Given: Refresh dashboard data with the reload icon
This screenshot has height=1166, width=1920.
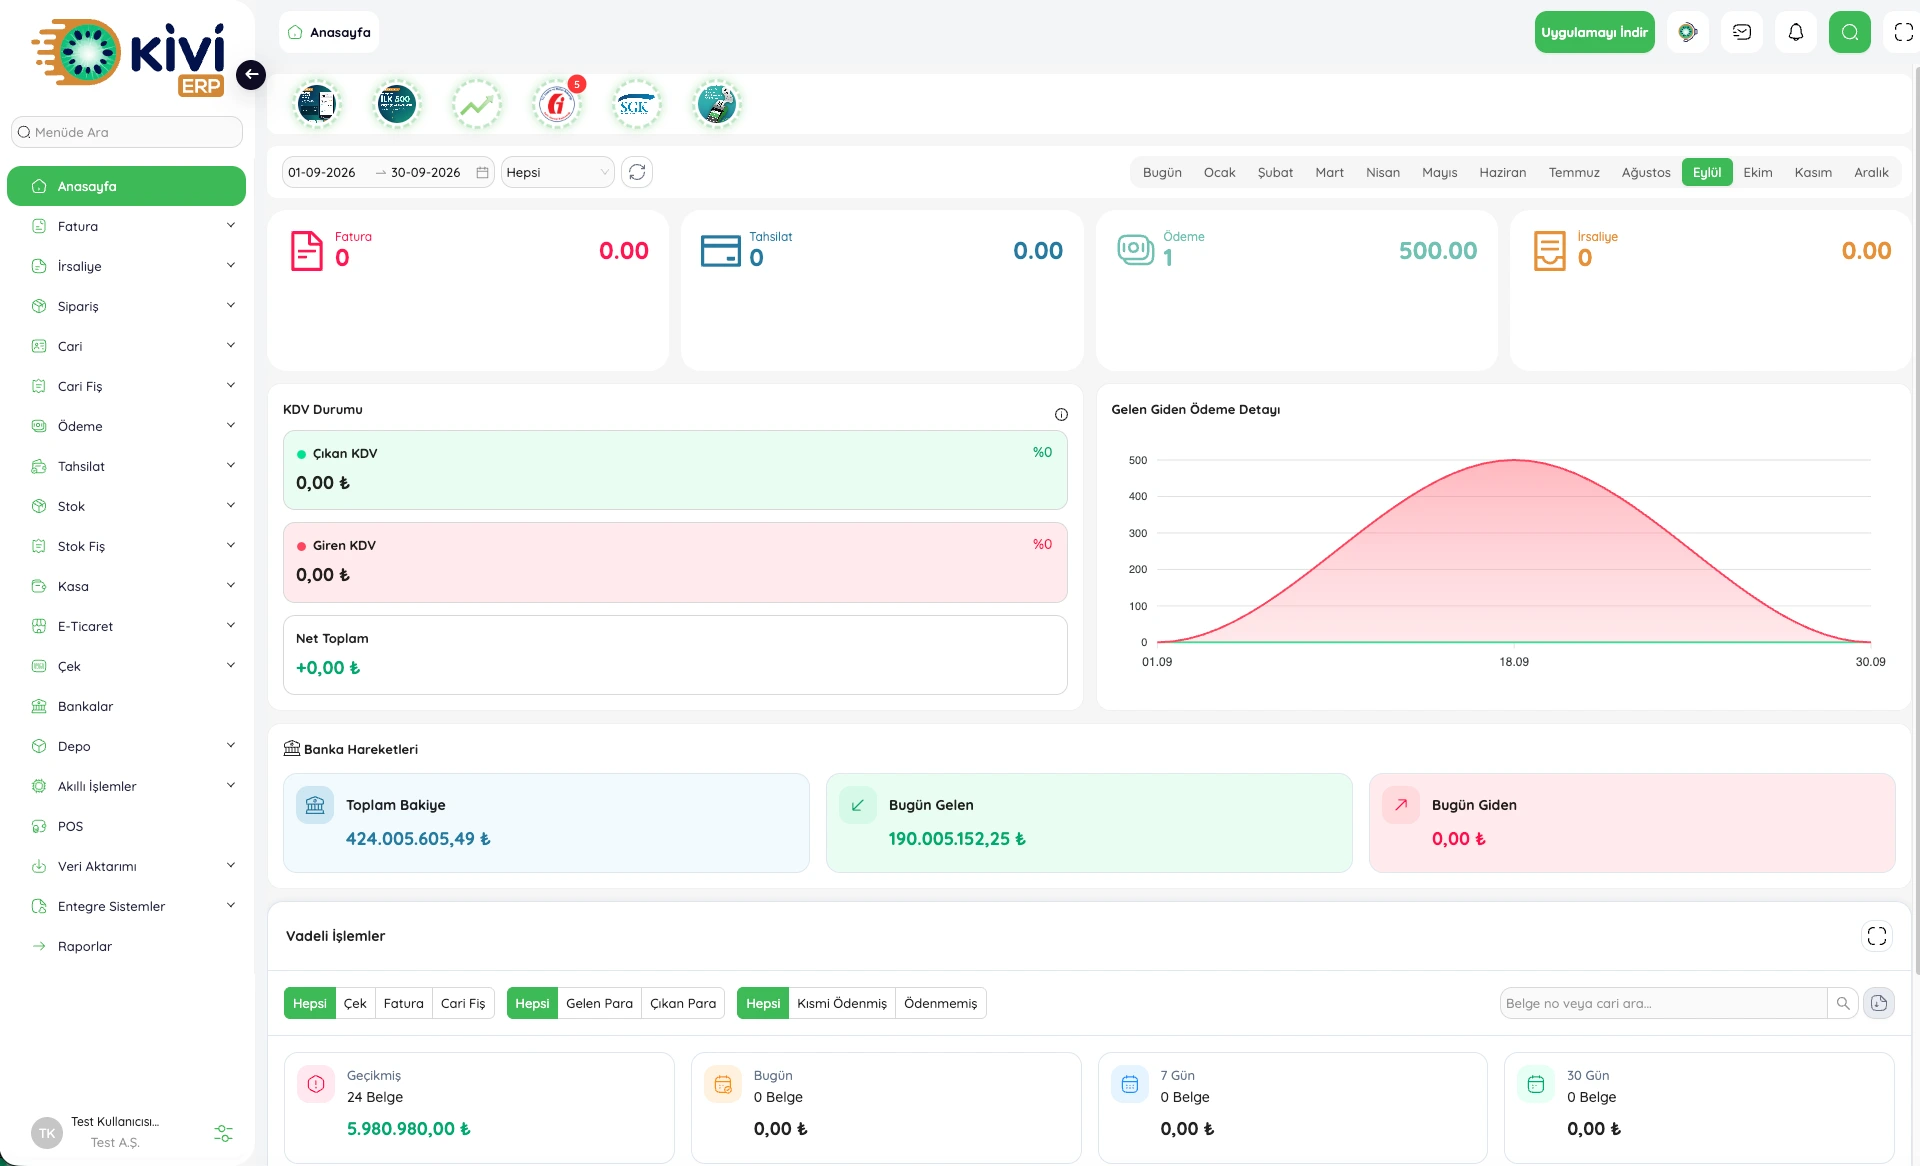Looking at the screenshot, I should click(637, 172).
